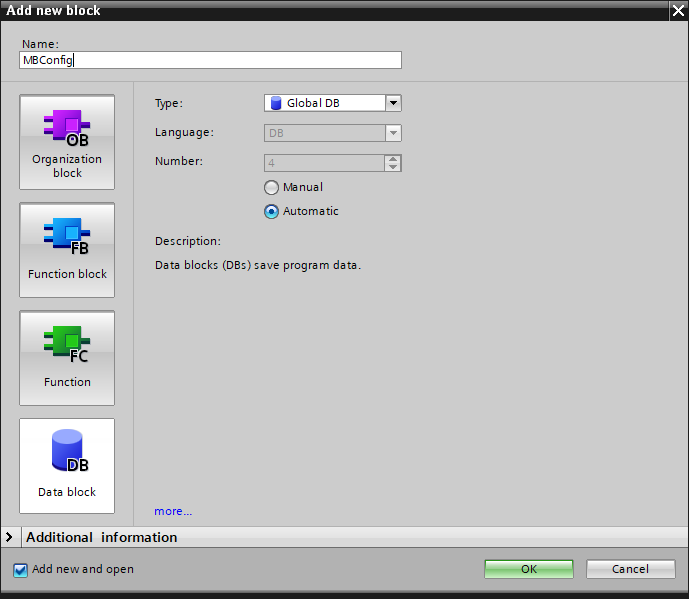Click blue cylinder icon in Type field
Viewport: 689px width, 599px height.
[276, 103]
